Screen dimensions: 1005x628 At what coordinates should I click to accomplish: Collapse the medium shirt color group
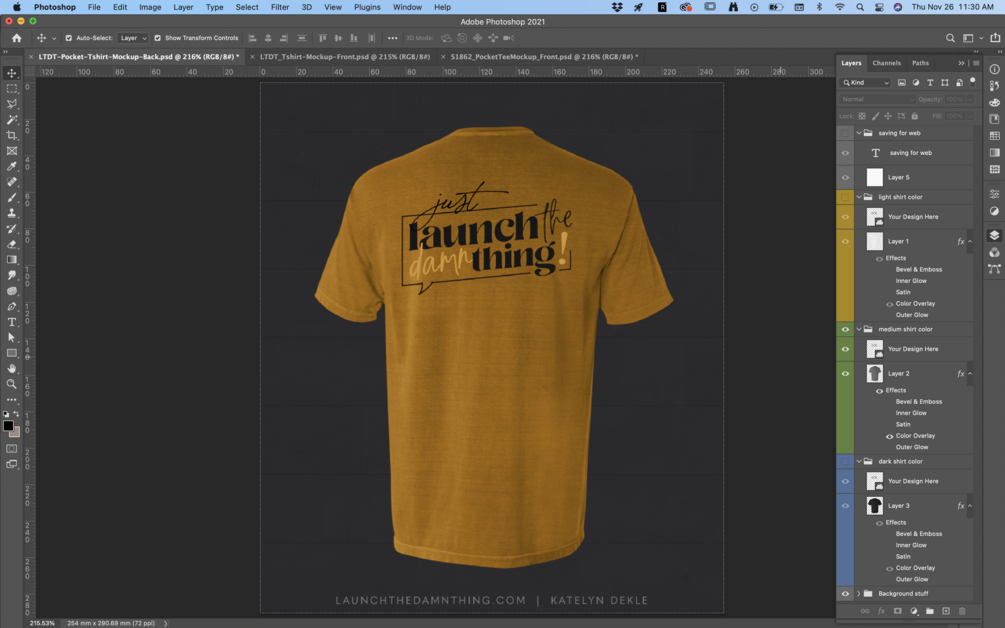(x=859, y=329)
